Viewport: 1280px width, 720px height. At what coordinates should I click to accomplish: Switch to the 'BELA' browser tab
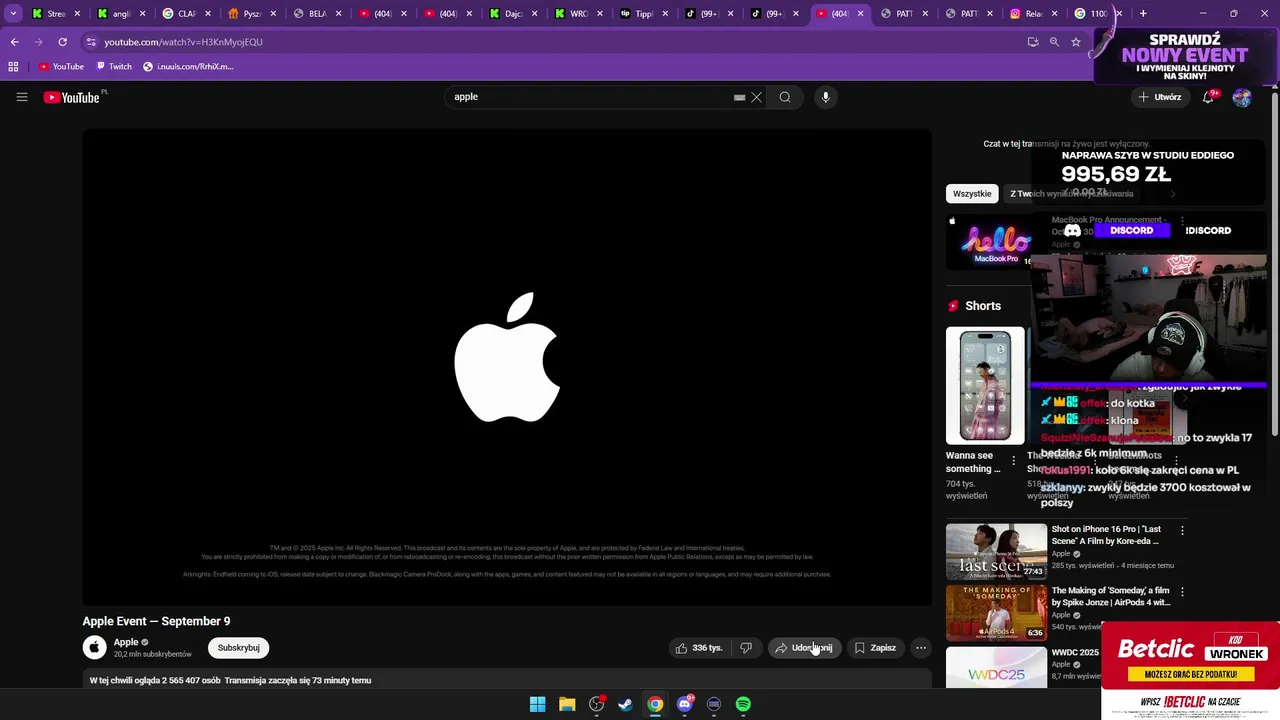(317, 13)
